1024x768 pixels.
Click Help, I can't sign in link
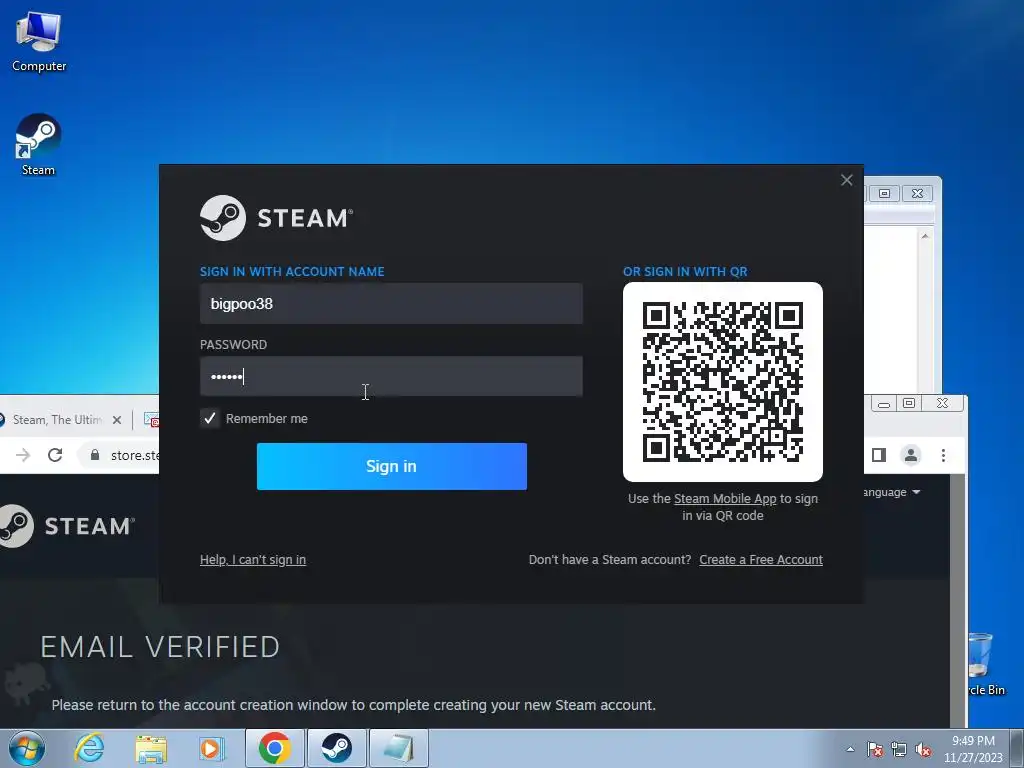click(253, 560)
